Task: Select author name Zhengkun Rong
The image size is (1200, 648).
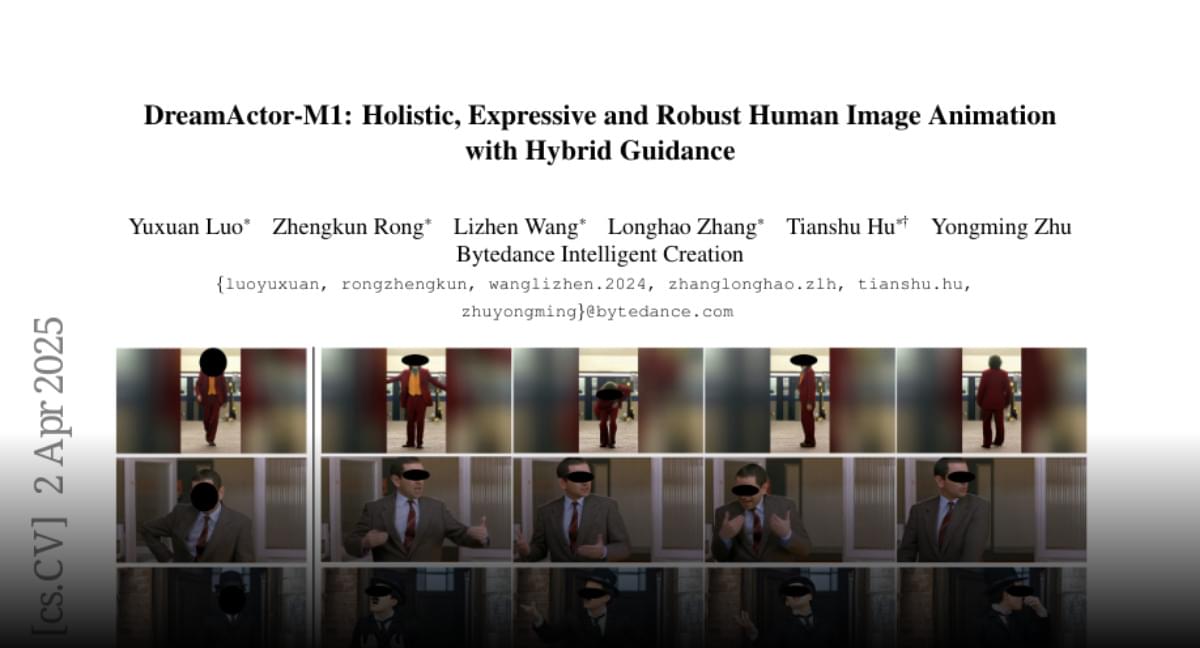Action: click(x=348, y=227)
